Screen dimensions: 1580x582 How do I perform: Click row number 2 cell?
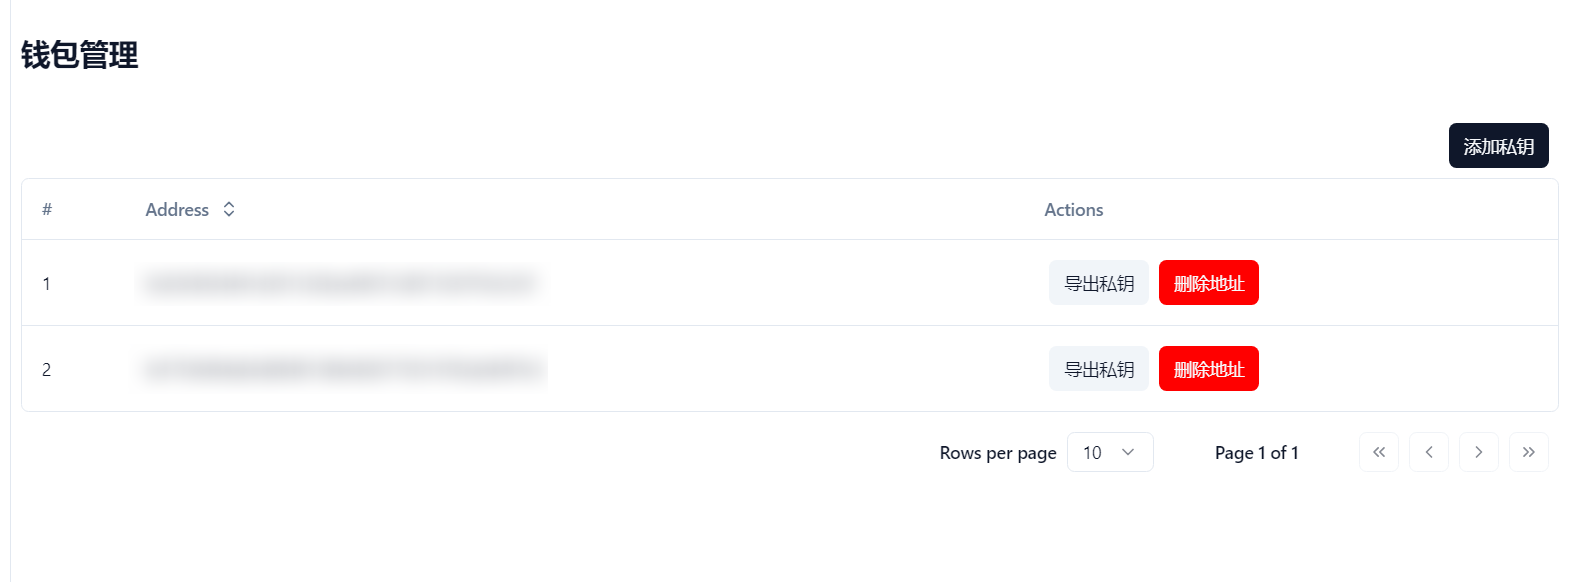click(46, 370)
